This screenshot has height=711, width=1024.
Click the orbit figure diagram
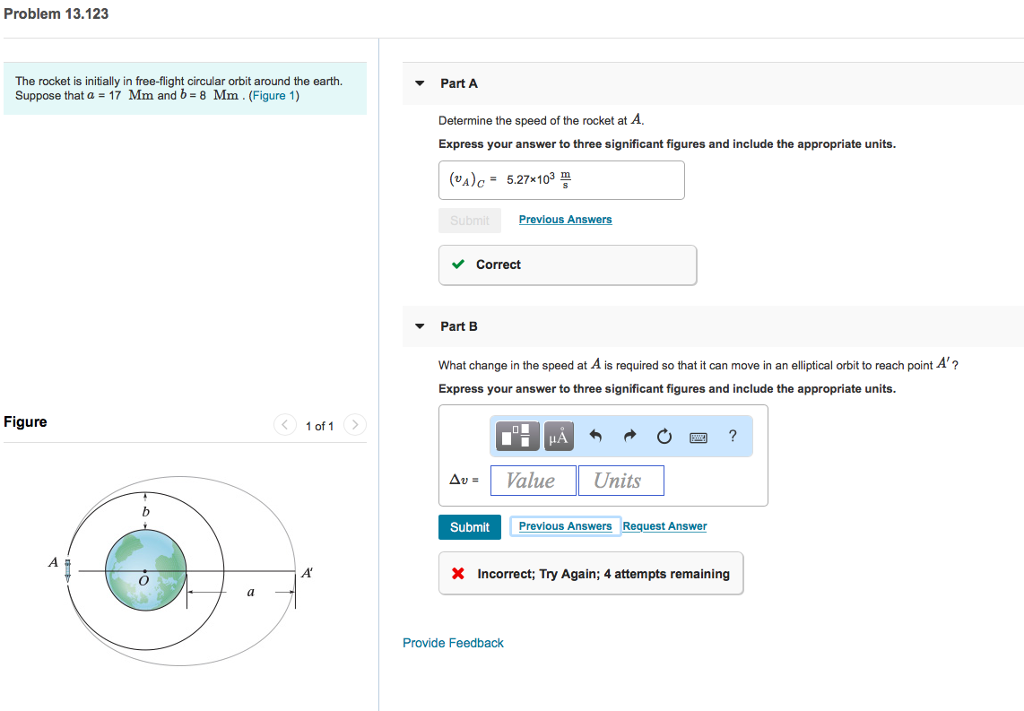pyautogui.click(x=180, y=571)
